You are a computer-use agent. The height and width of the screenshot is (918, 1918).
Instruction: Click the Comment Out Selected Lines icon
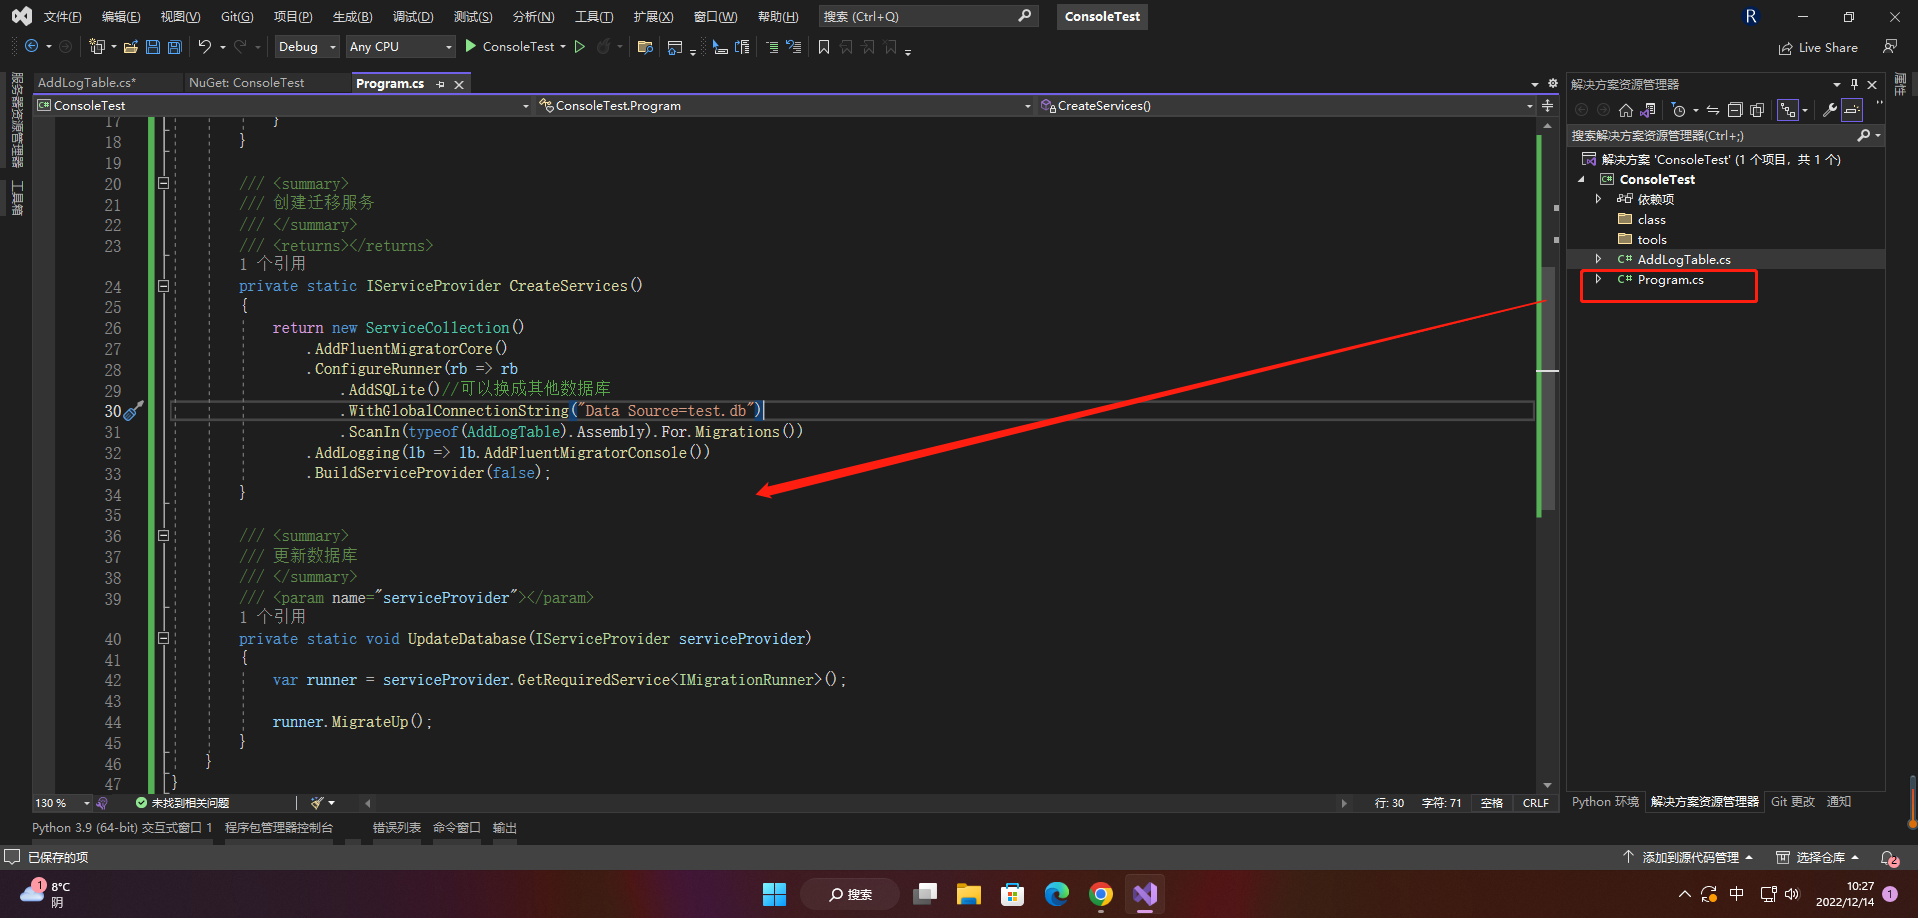coord(772,47)
